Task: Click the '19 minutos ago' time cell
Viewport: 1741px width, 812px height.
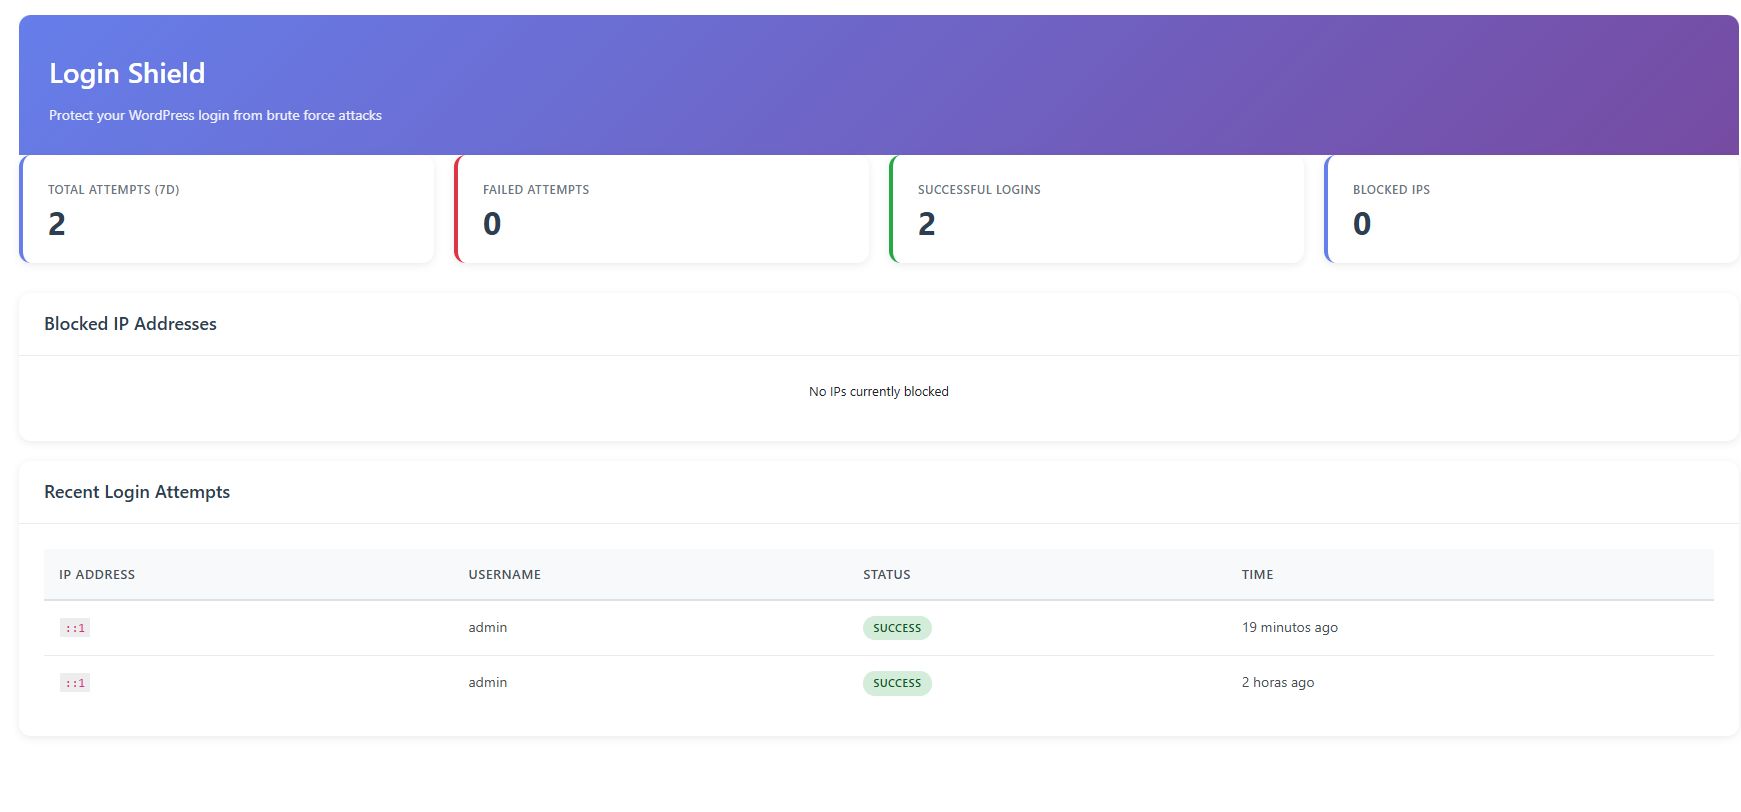Action: tap(1290, 627)
